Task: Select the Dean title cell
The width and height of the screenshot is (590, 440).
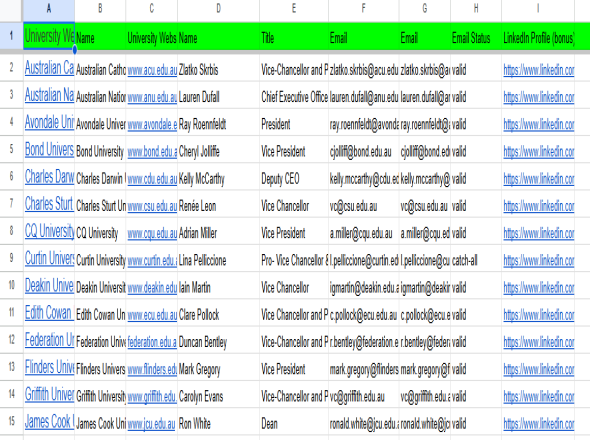Action: (294, 422)
